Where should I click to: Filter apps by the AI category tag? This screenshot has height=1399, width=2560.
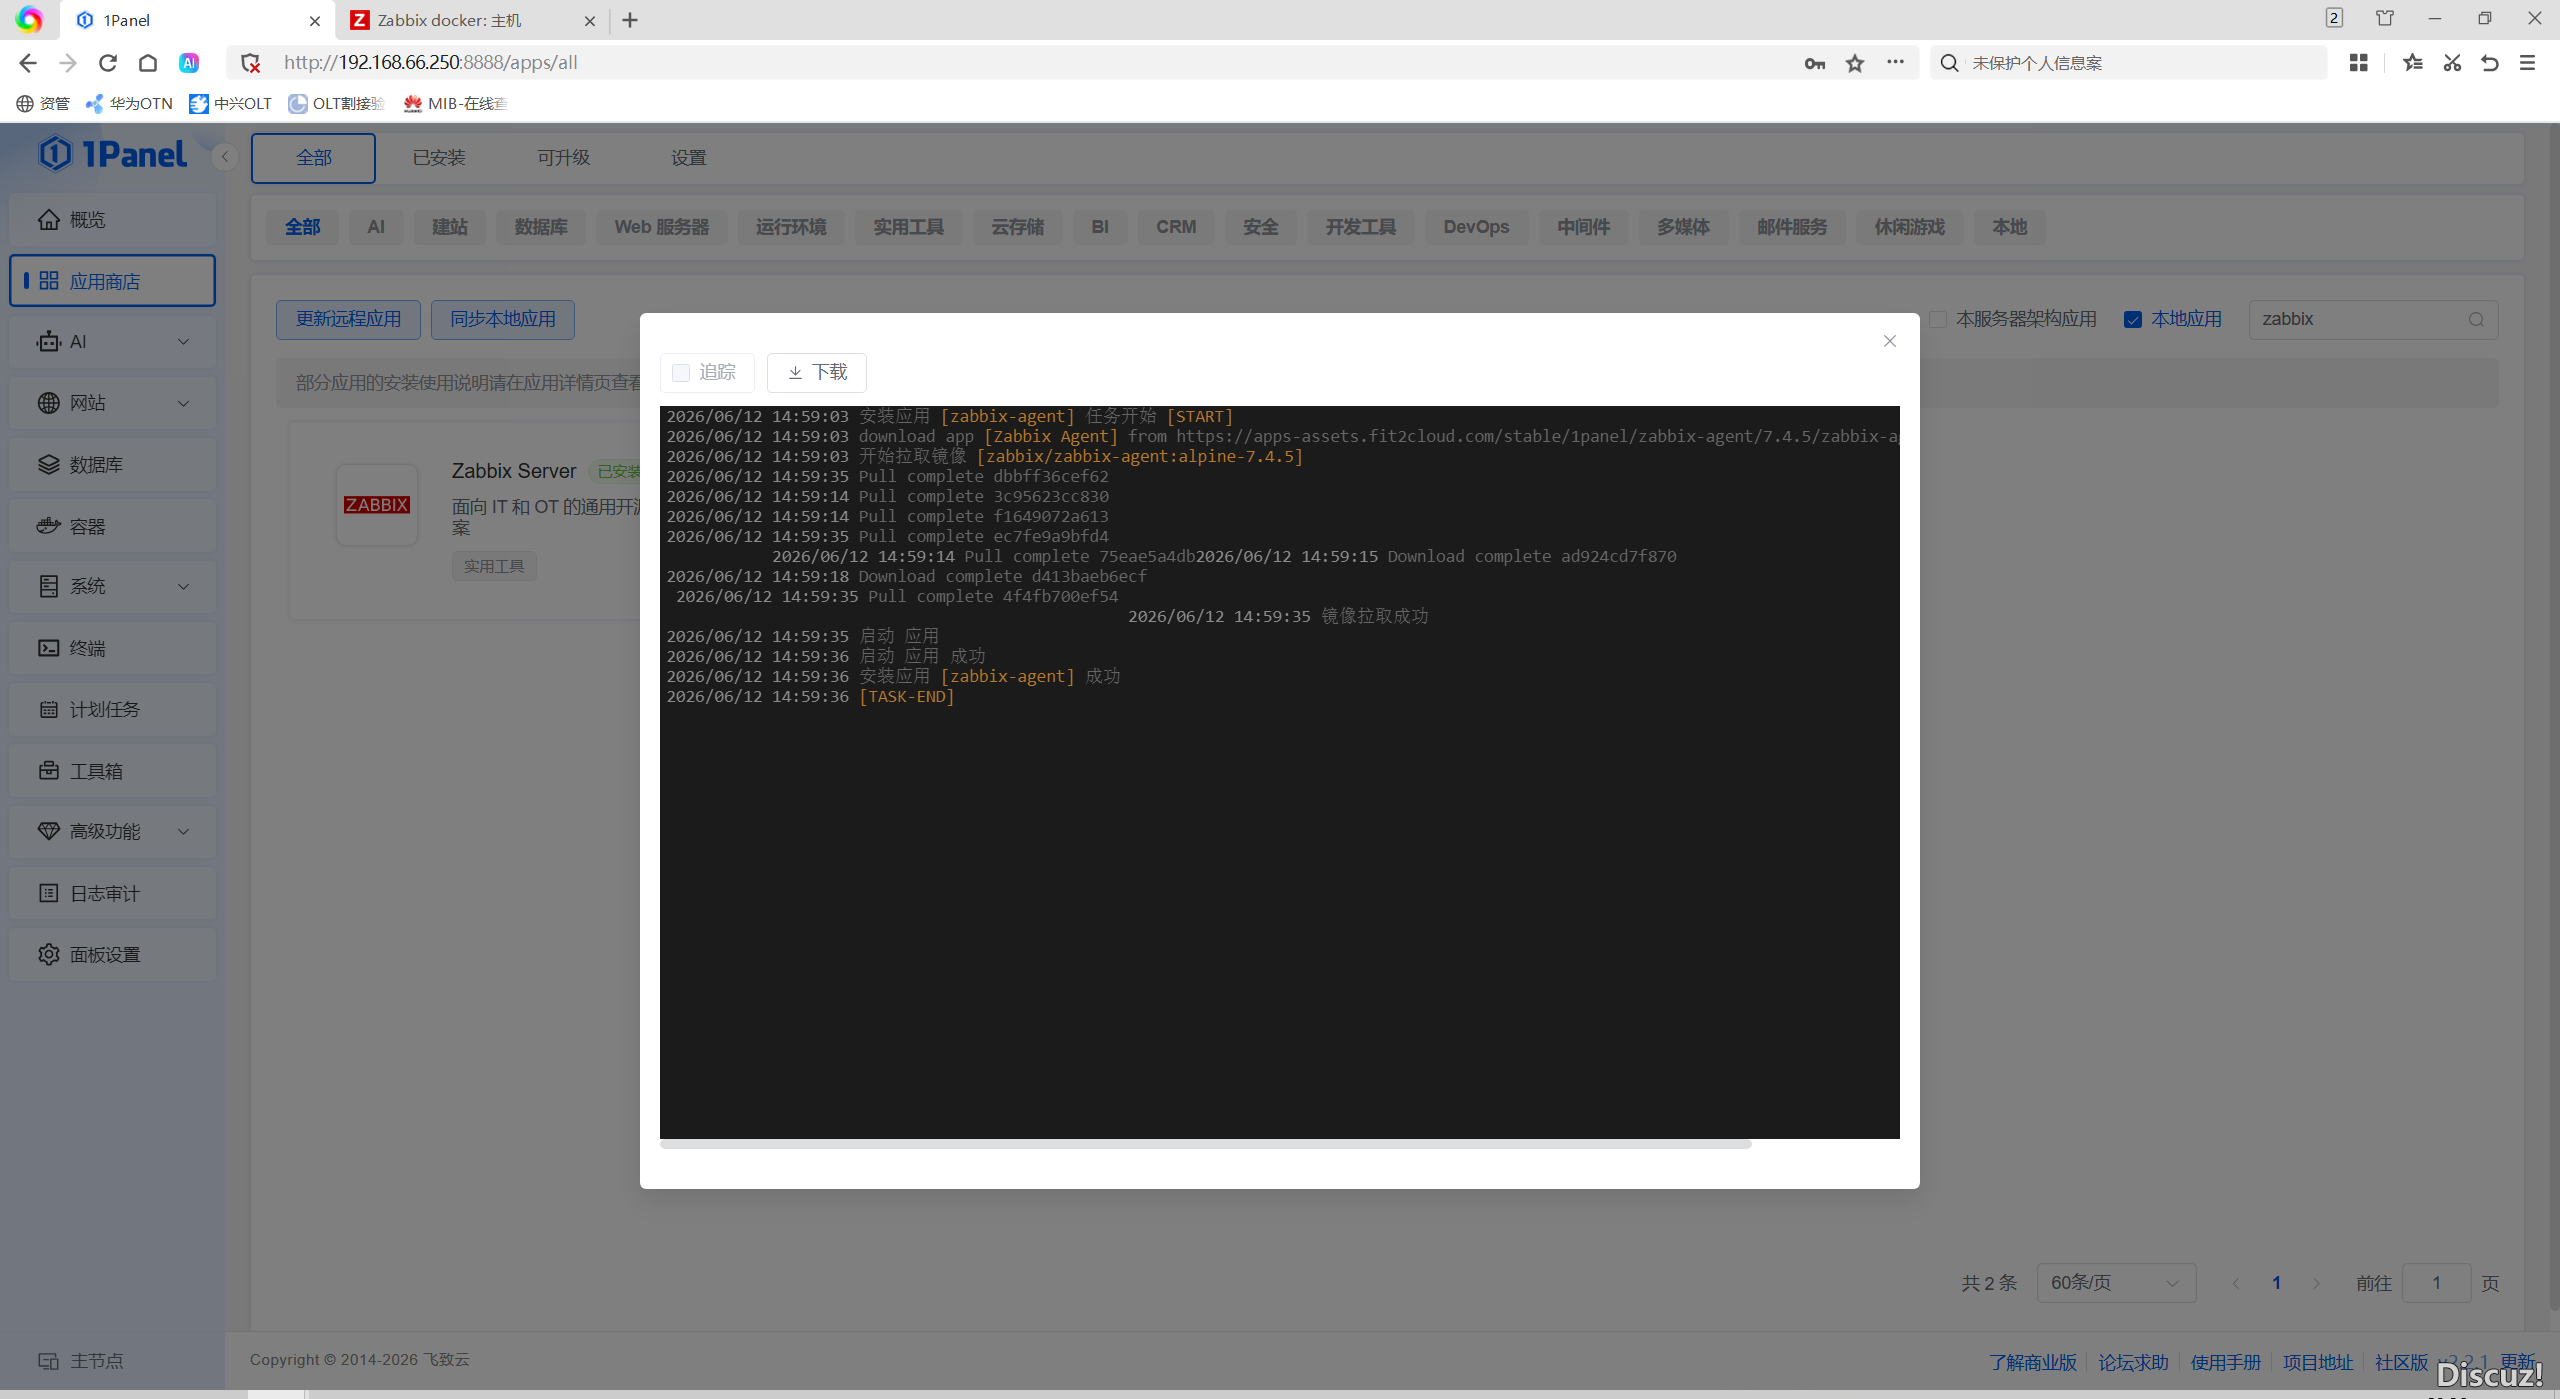click(x=376, y=227)
